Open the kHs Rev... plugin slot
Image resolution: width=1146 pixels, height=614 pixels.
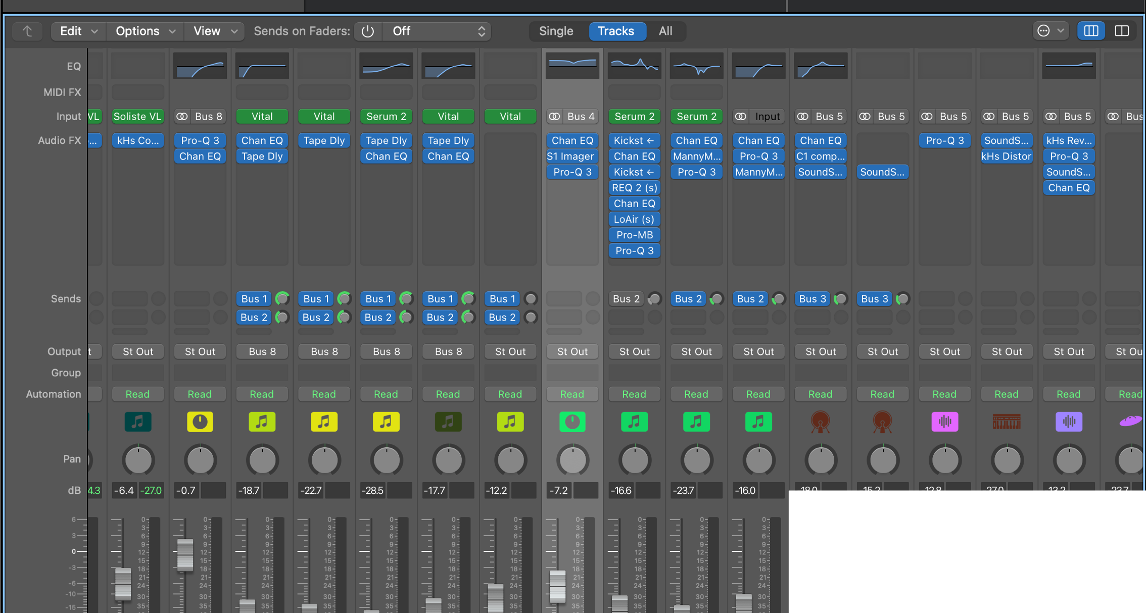point(1069,140)
